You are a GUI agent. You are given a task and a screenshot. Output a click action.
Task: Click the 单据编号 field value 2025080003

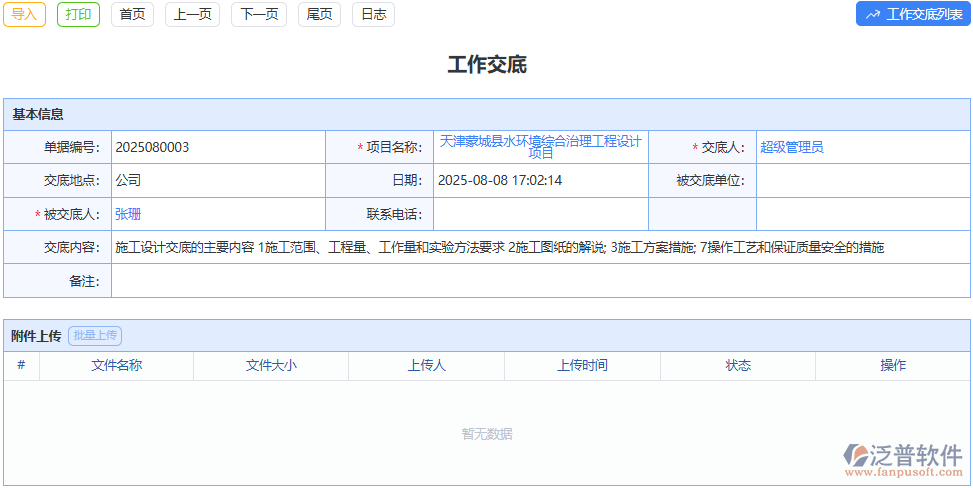pos(218,147)
